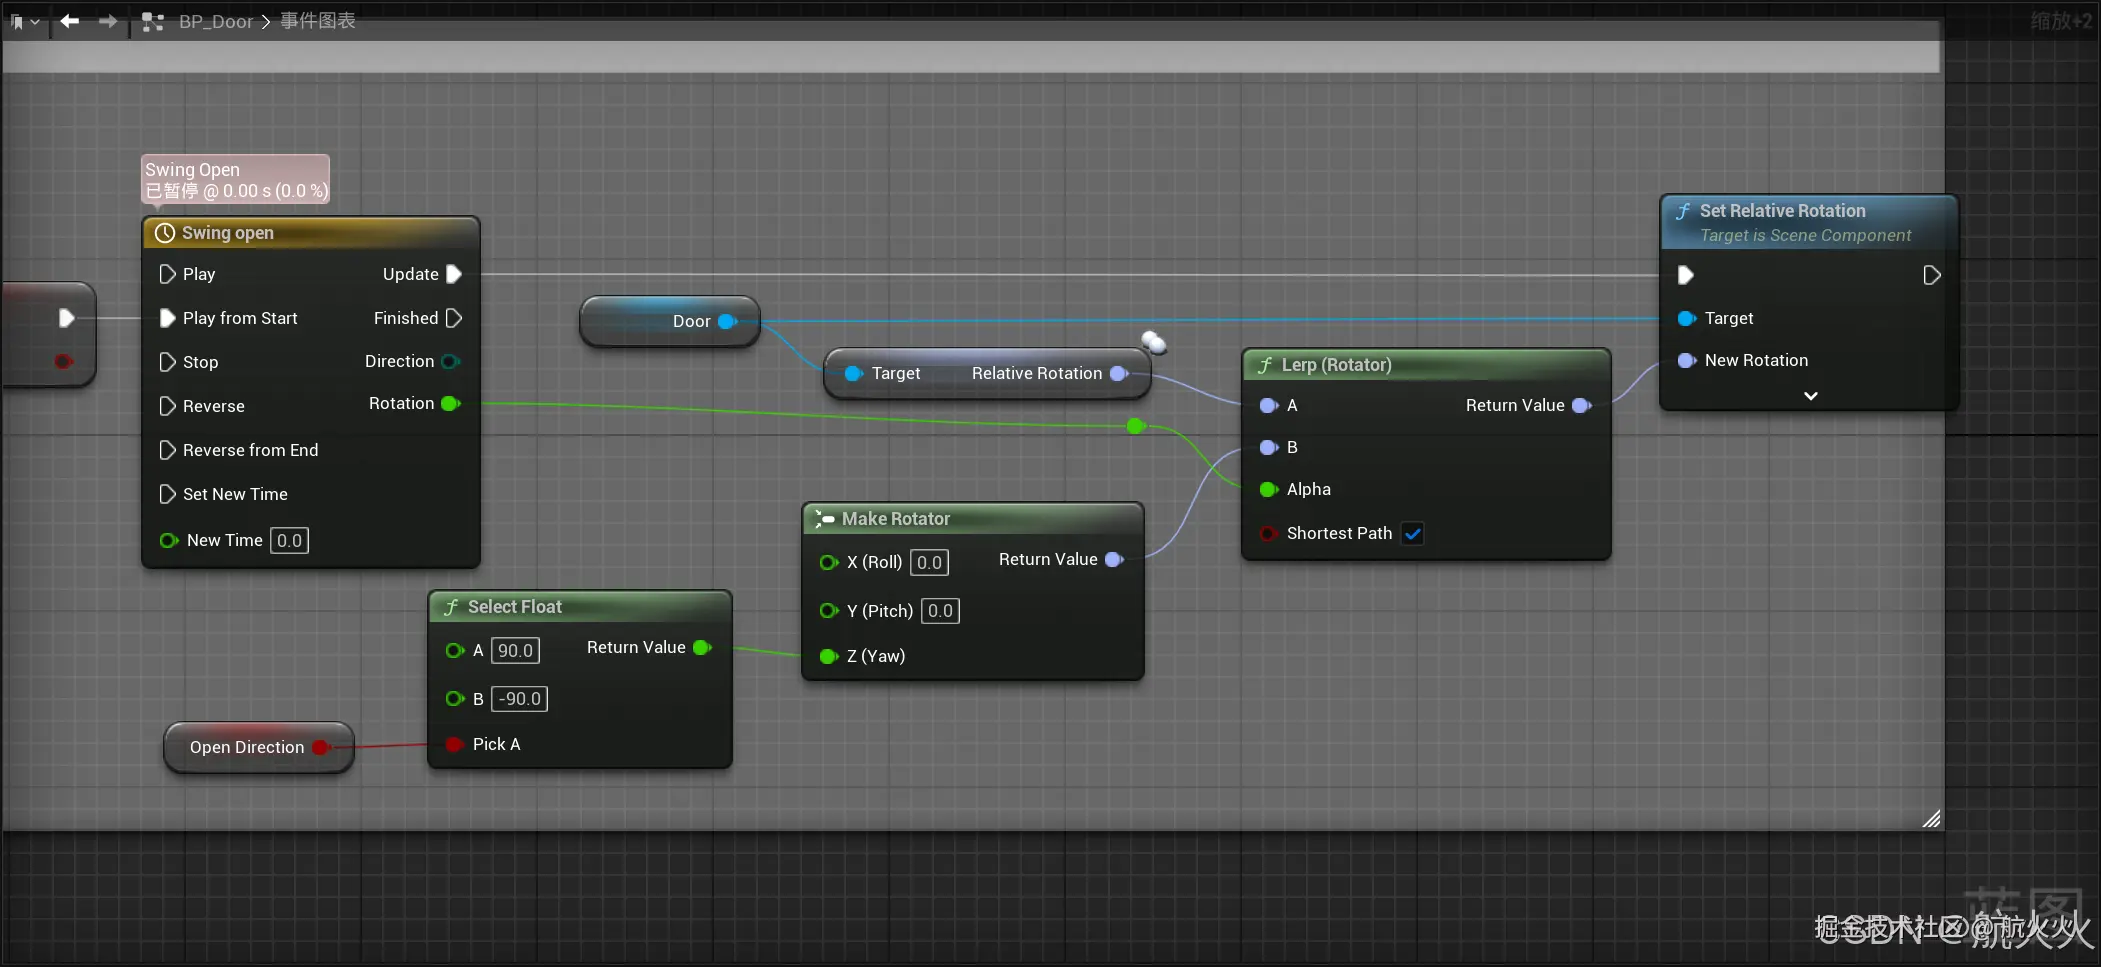Expand the Set Relative Rotation advanced pins
The height and width of the screenshot is (967, 2101).
click(x=1810, y=396)
